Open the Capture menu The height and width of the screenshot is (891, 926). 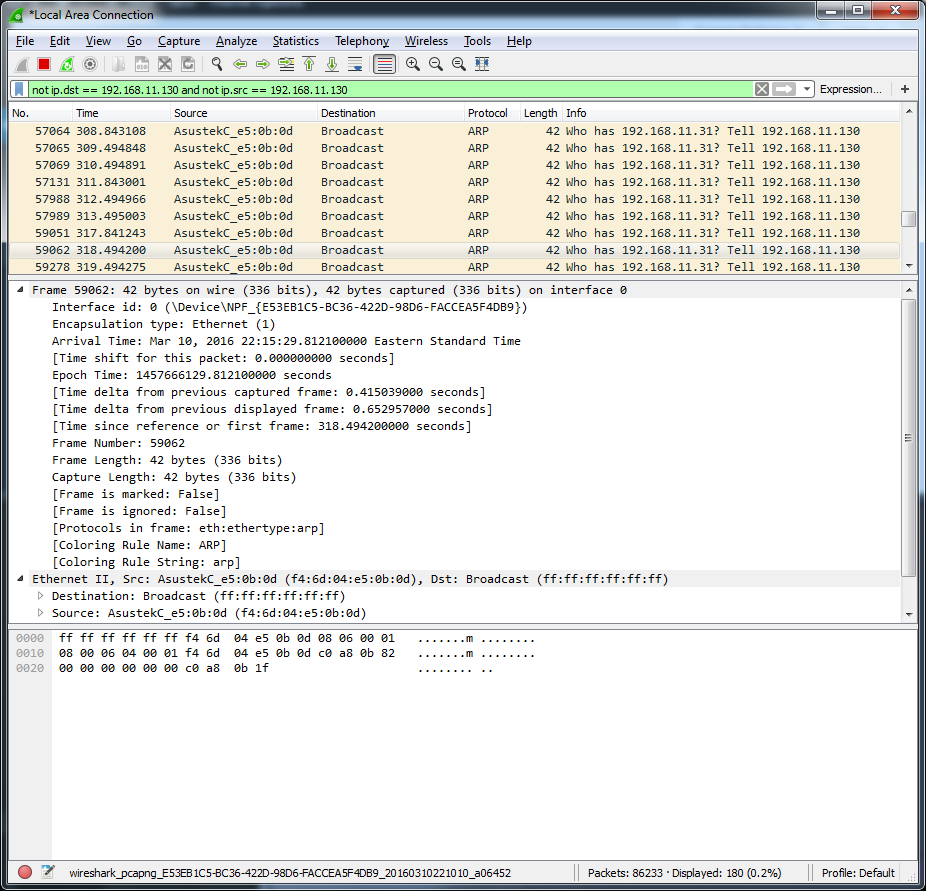(x=179, y=41)
